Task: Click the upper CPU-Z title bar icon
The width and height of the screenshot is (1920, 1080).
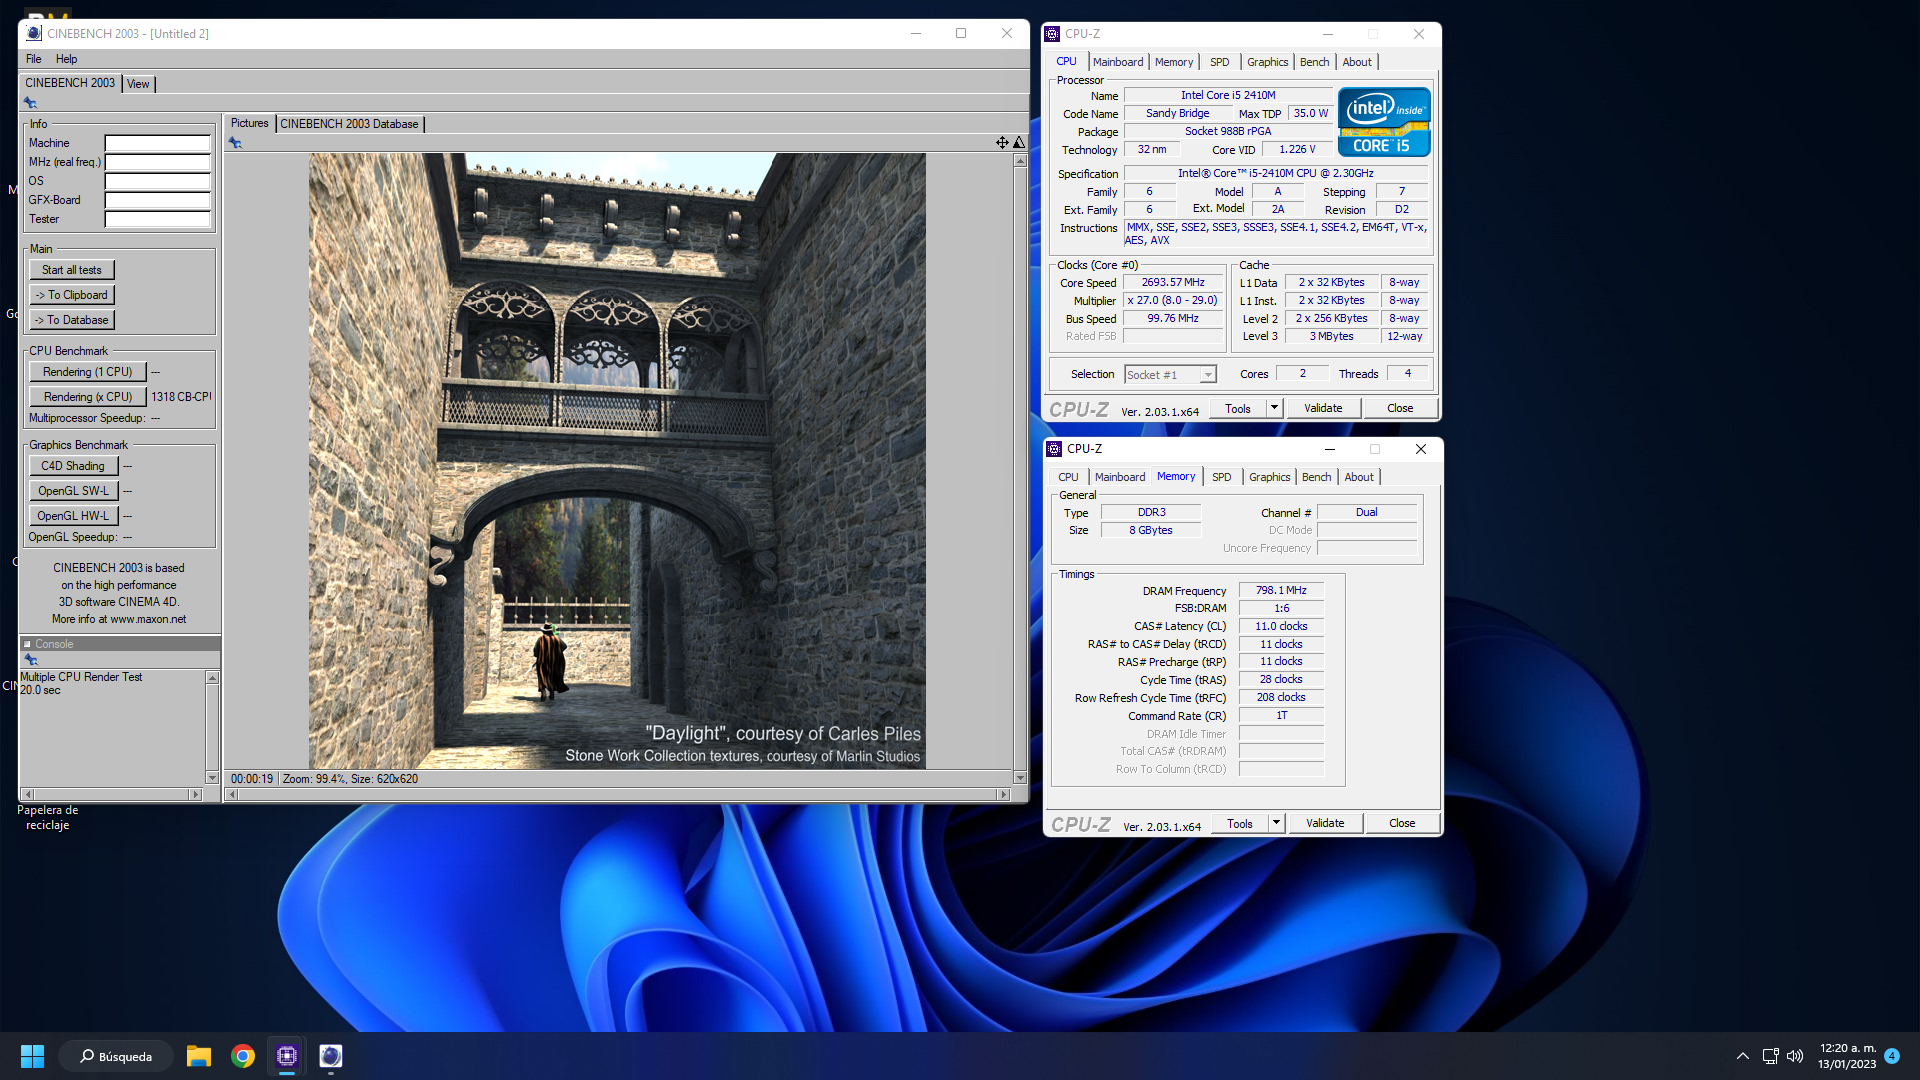Action: pyautogui.click(x=1052, y=34)
